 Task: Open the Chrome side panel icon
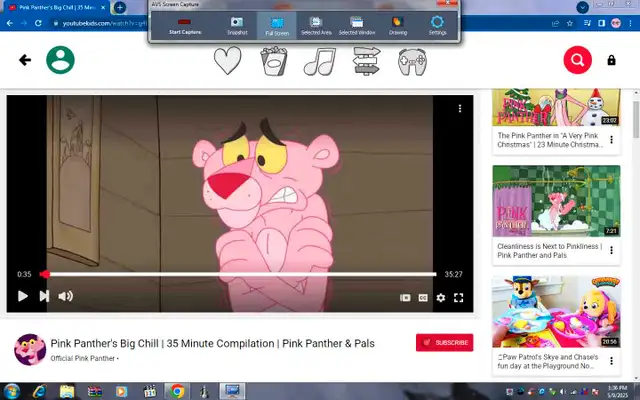pyautogui.click(x=601, y=23)
